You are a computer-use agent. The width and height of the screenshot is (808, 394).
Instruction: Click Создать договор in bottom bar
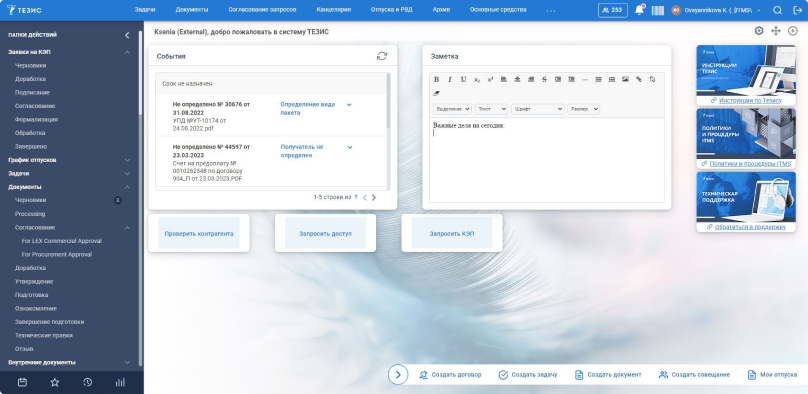click(450, 374)
